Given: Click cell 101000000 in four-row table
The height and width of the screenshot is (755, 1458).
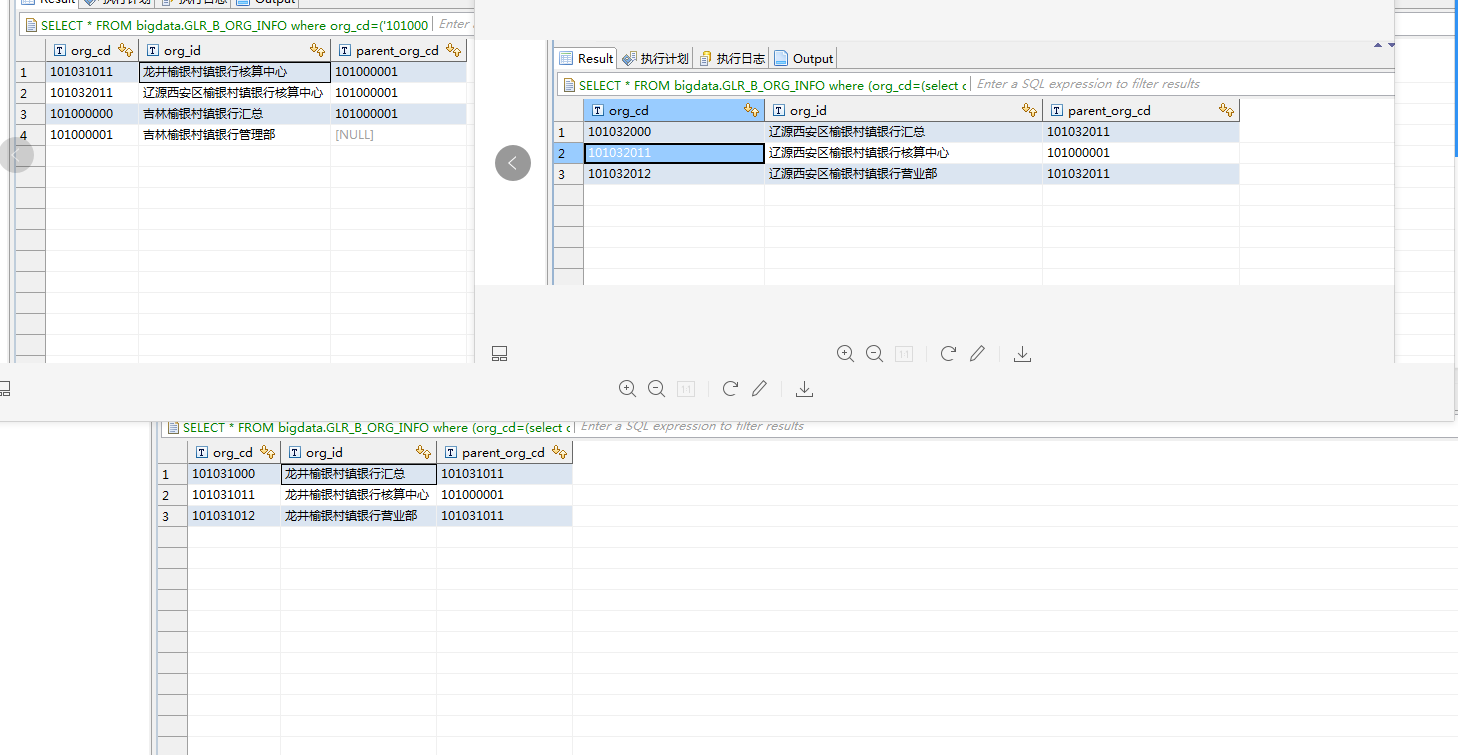Looking at the screenshot, I should 92,113.
